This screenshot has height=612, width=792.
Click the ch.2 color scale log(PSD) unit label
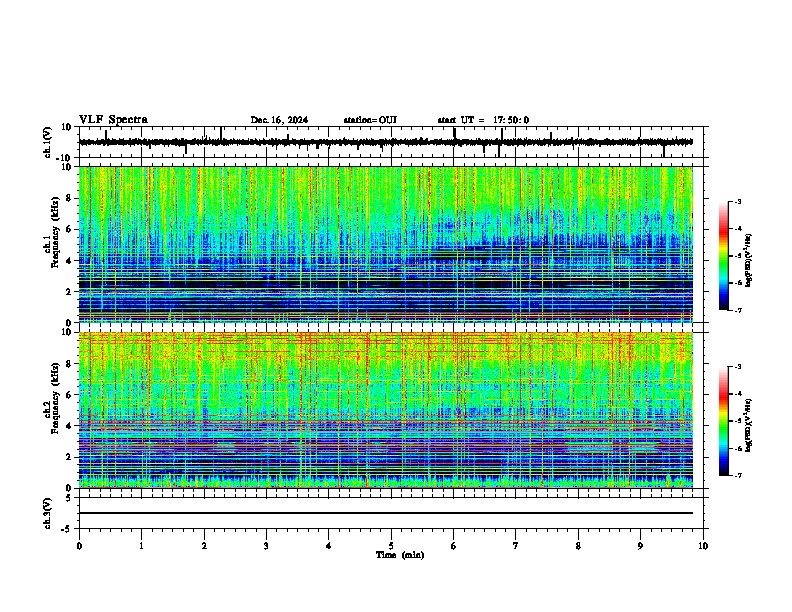[749, 425]
